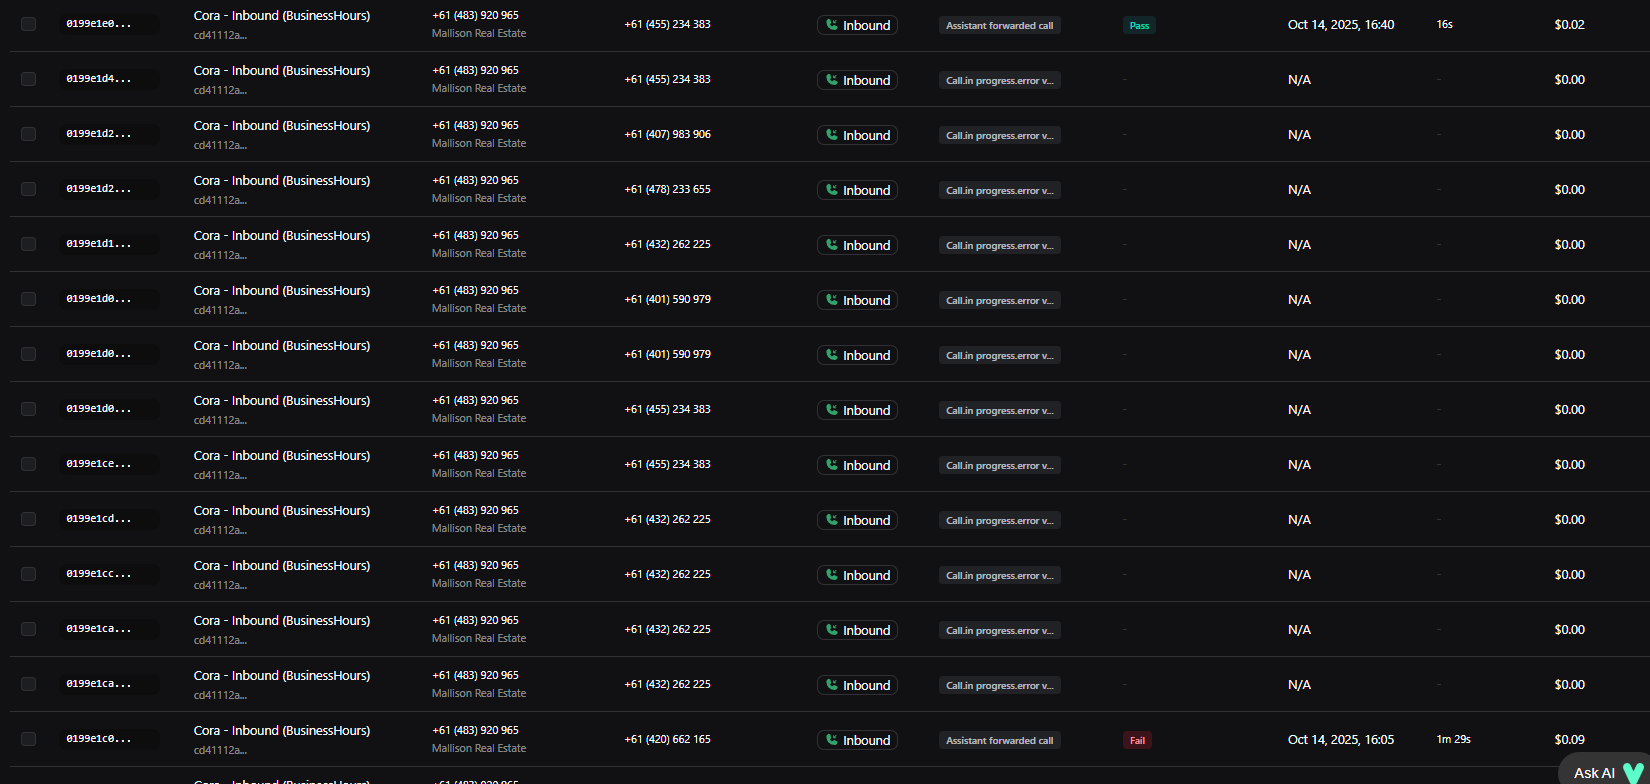Click the Inbound phone icon in the 0199e1ce row
Viewport: 1650px width, 784px height.
pyautogui.click(x=832, y=465)
